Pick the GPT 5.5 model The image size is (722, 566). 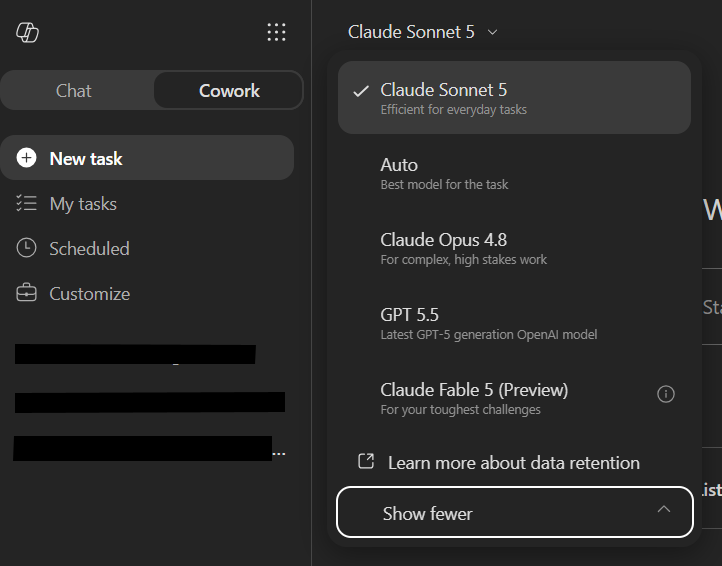(514, 323)
